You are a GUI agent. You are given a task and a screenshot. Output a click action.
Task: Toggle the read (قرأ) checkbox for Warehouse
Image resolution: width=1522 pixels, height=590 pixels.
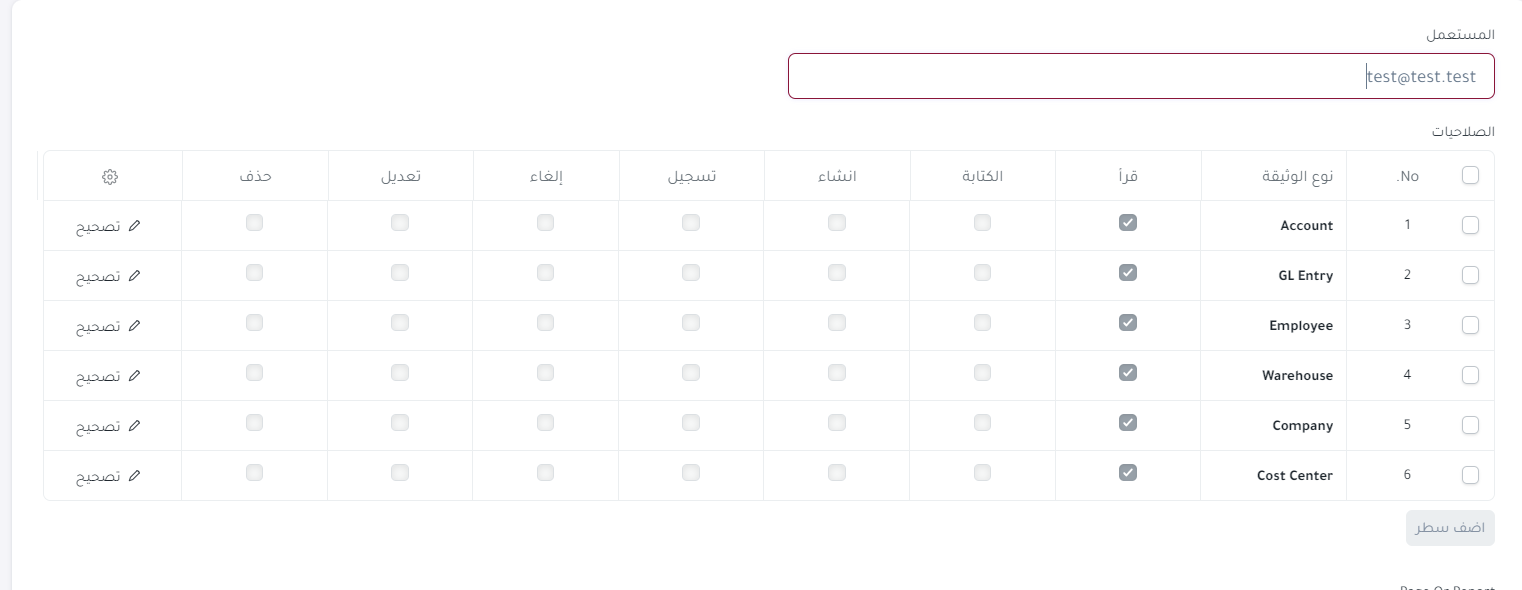tap(1128, 372)
